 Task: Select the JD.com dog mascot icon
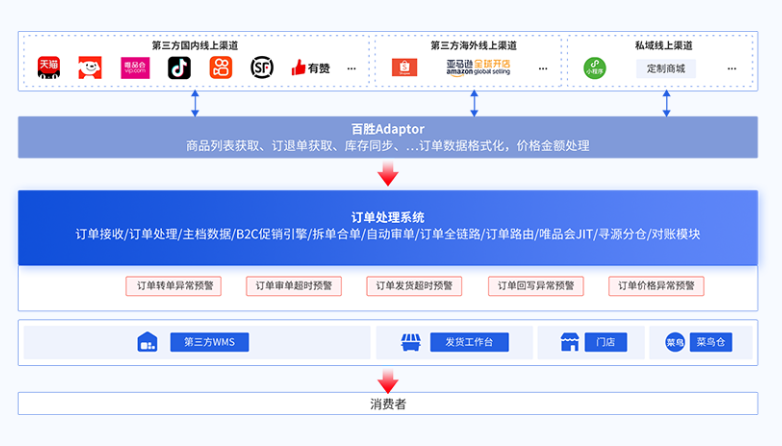90,67
